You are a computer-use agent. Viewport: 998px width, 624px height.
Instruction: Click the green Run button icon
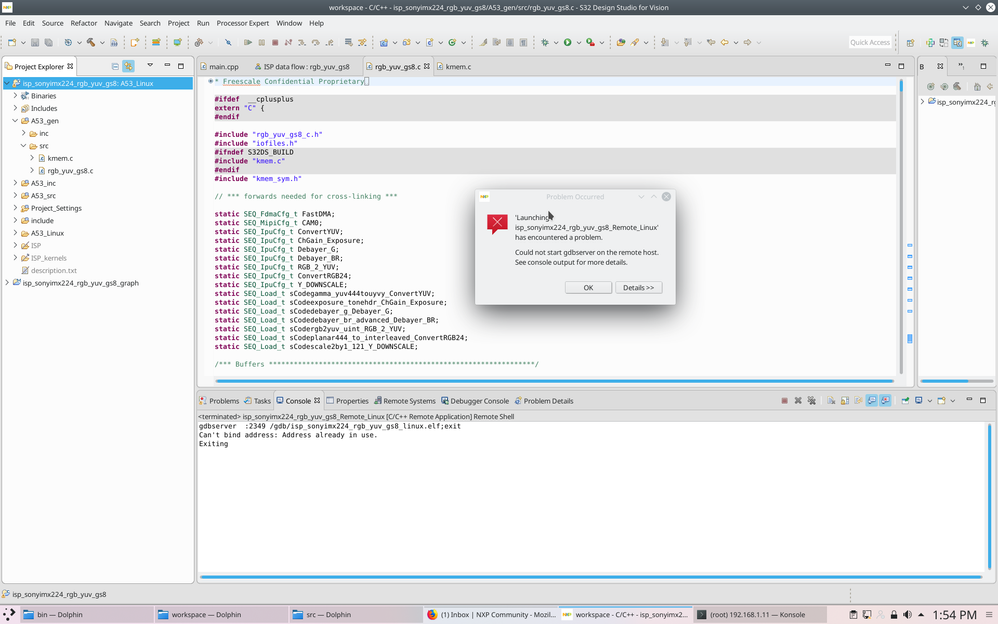point(568,43)
